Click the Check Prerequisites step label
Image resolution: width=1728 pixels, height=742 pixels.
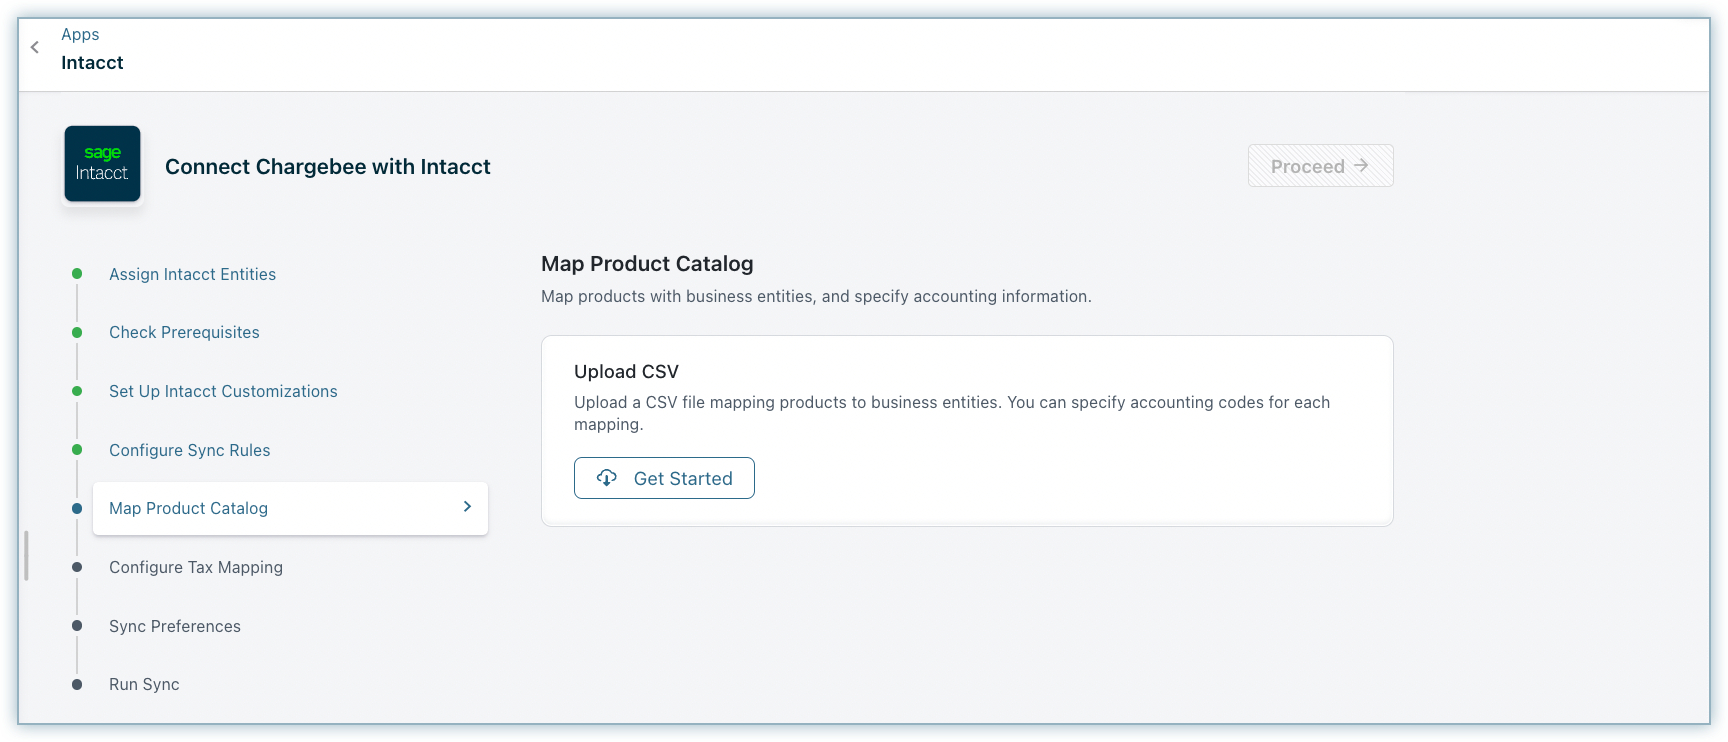(x=184, y=332)
